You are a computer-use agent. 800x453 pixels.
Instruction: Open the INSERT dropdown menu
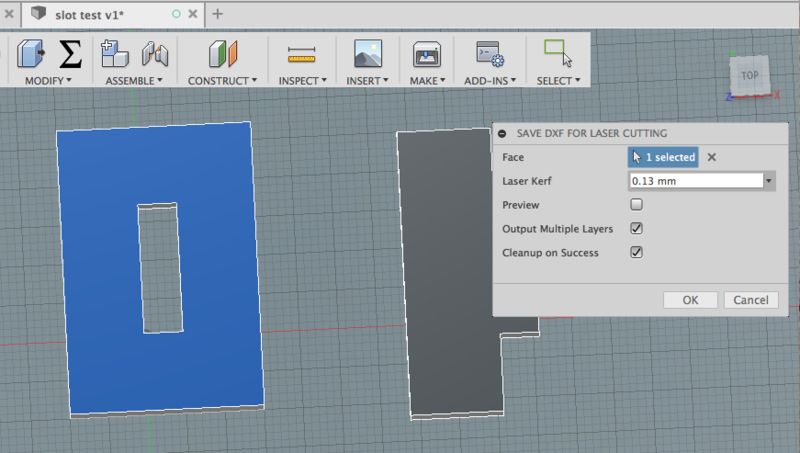click(367, 81)
